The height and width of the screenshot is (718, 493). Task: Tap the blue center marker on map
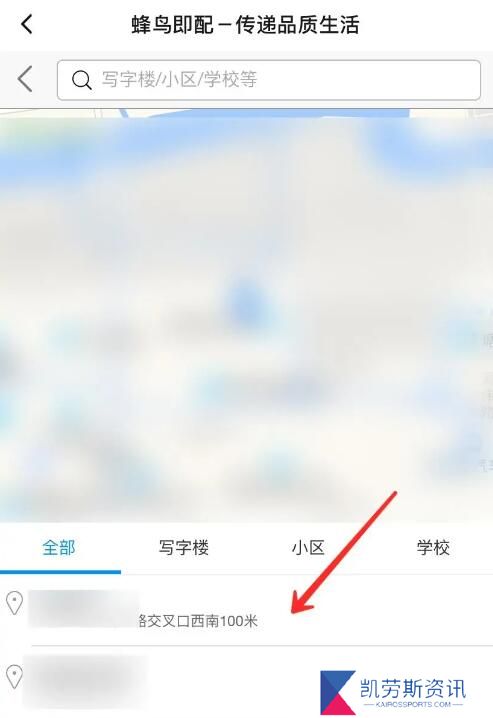click(x=245, y=300)
